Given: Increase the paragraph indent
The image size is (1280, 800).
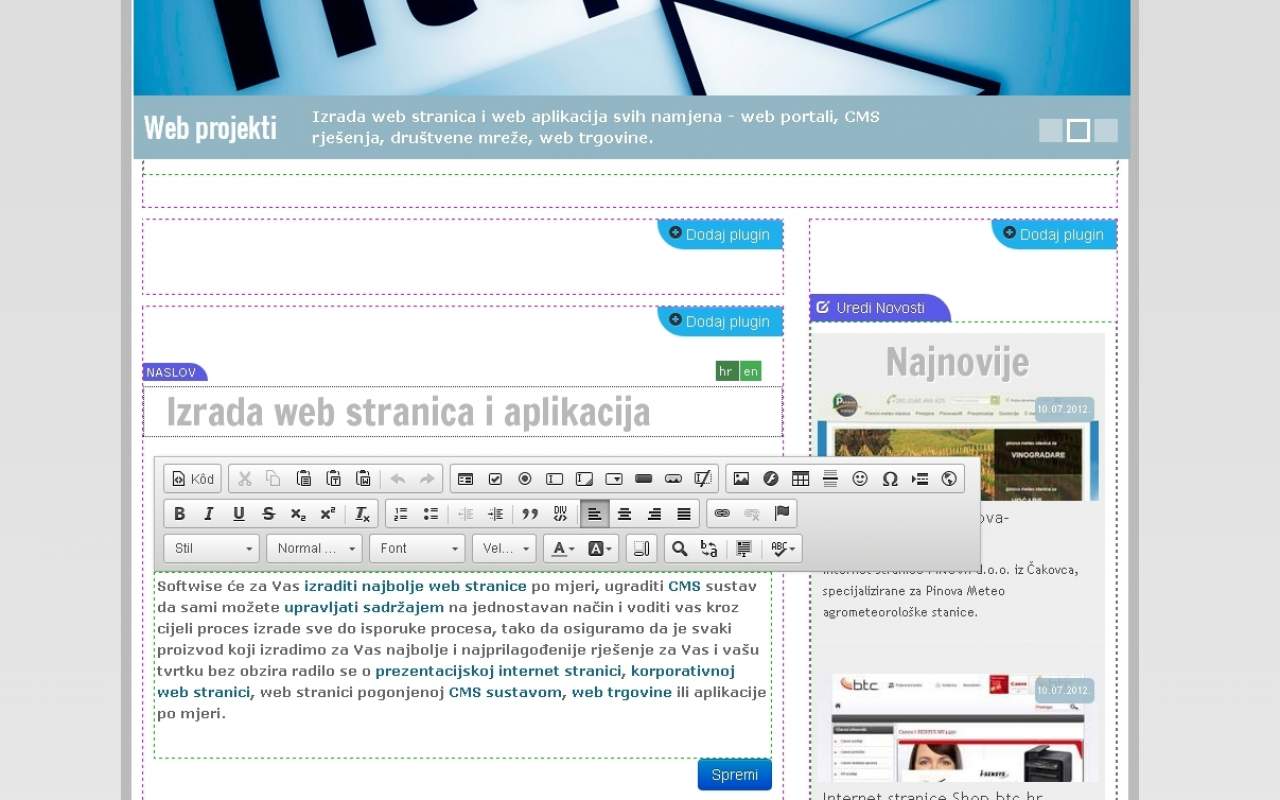Looking at the screenshot, I should pos(496,514).
